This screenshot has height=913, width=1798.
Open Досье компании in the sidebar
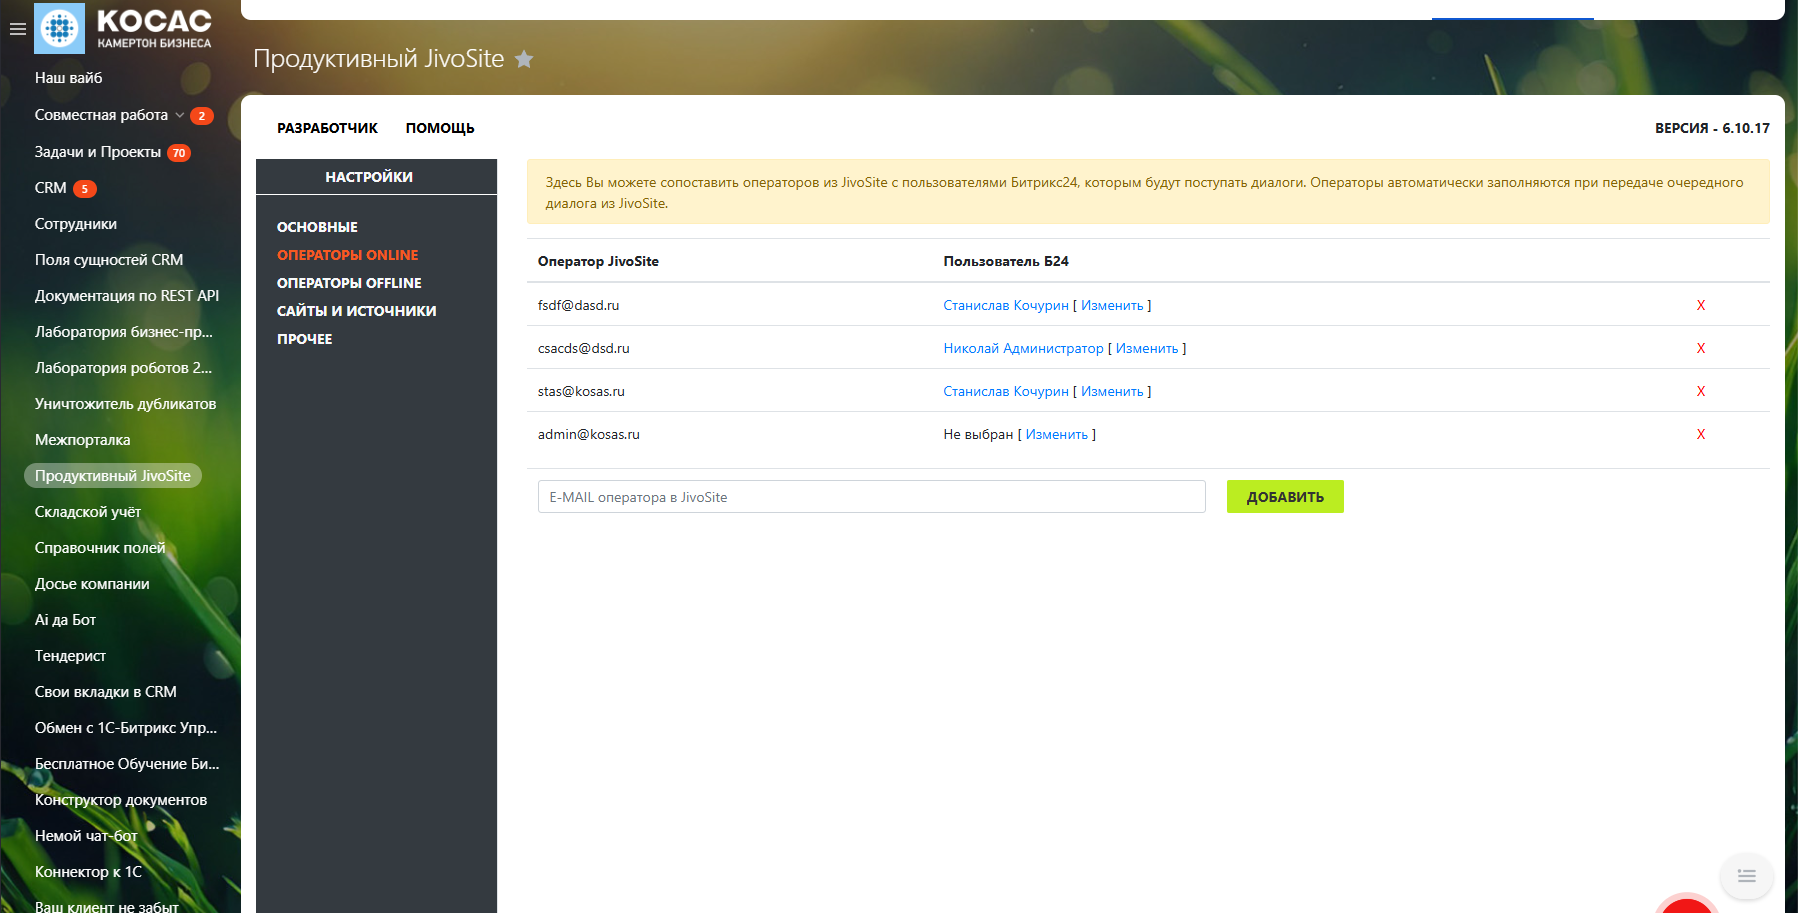click(92, 584)
